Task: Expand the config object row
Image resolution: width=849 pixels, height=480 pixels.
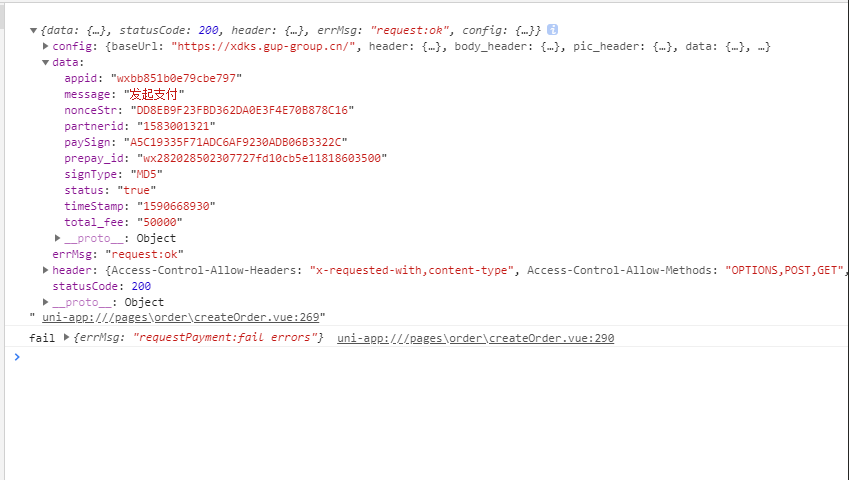Action: tap(45, 47)
